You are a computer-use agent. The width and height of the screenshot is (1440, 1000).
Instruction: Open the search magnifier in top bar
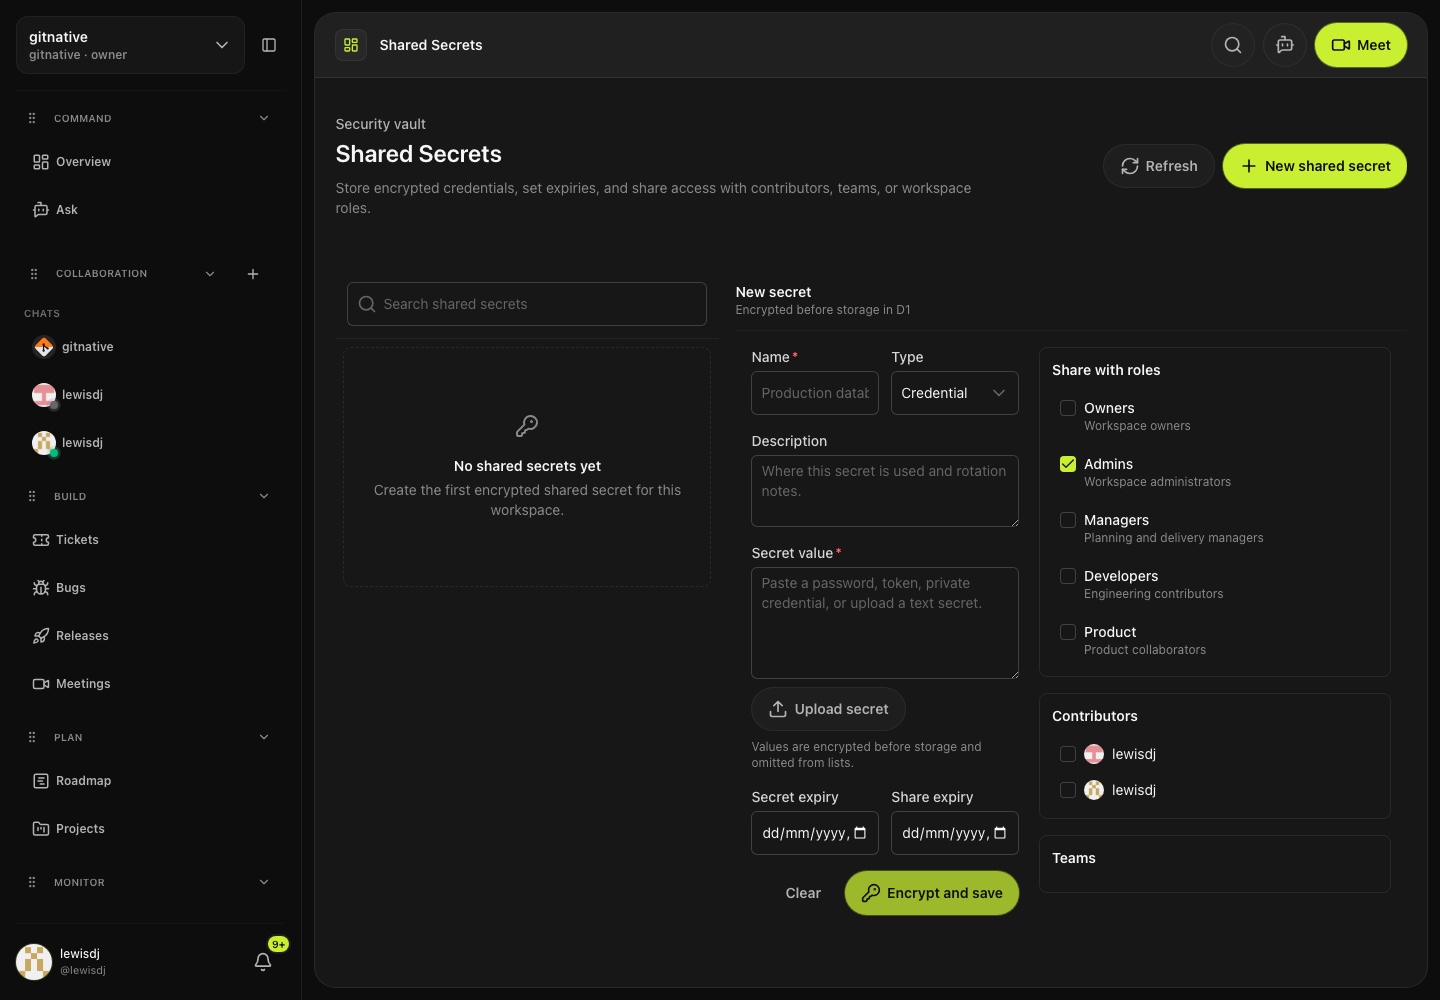point(1233,45)
